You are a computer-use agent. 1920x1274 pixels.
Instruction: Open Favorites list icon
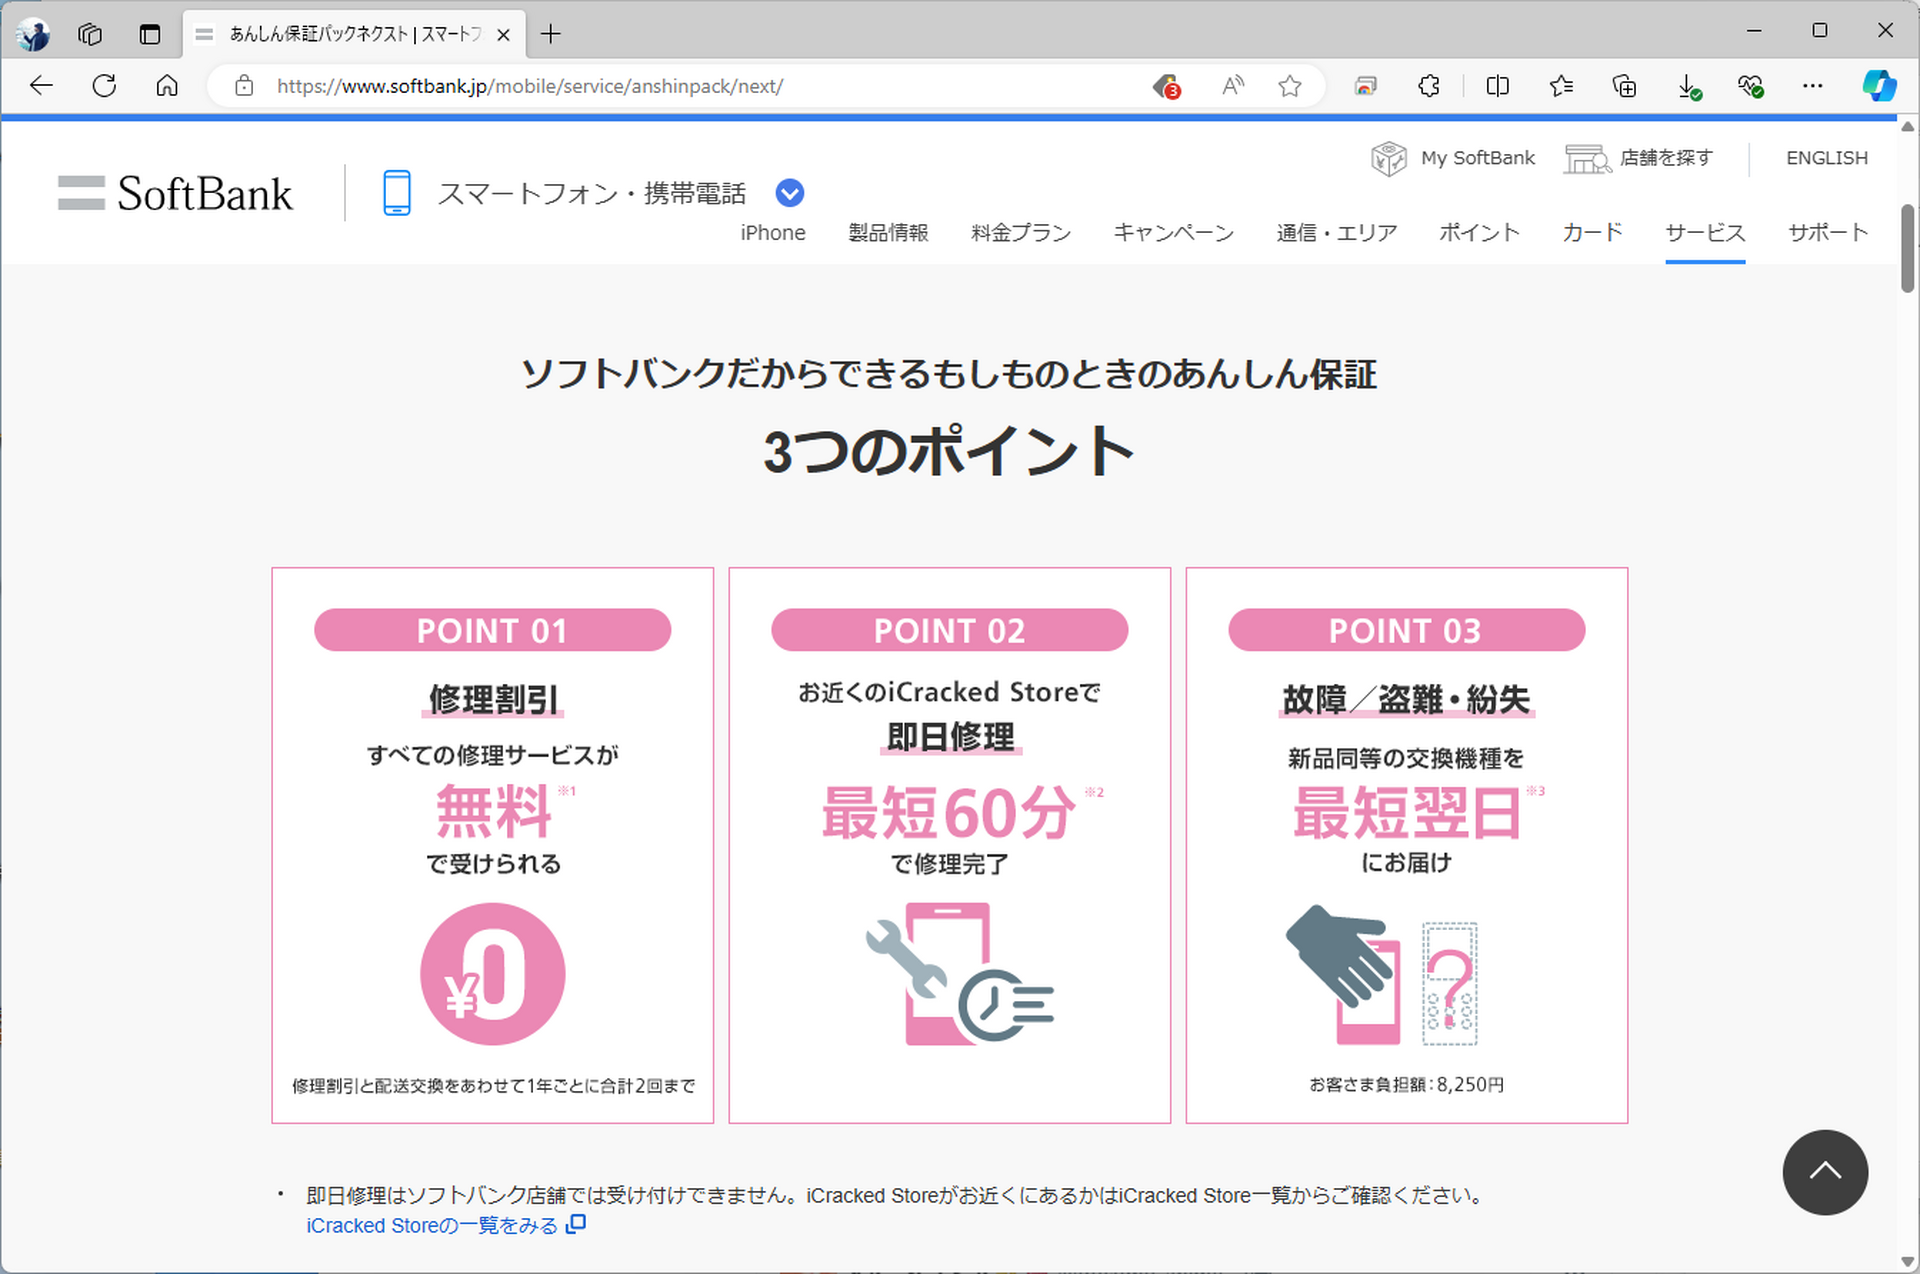pos(1561,86)
